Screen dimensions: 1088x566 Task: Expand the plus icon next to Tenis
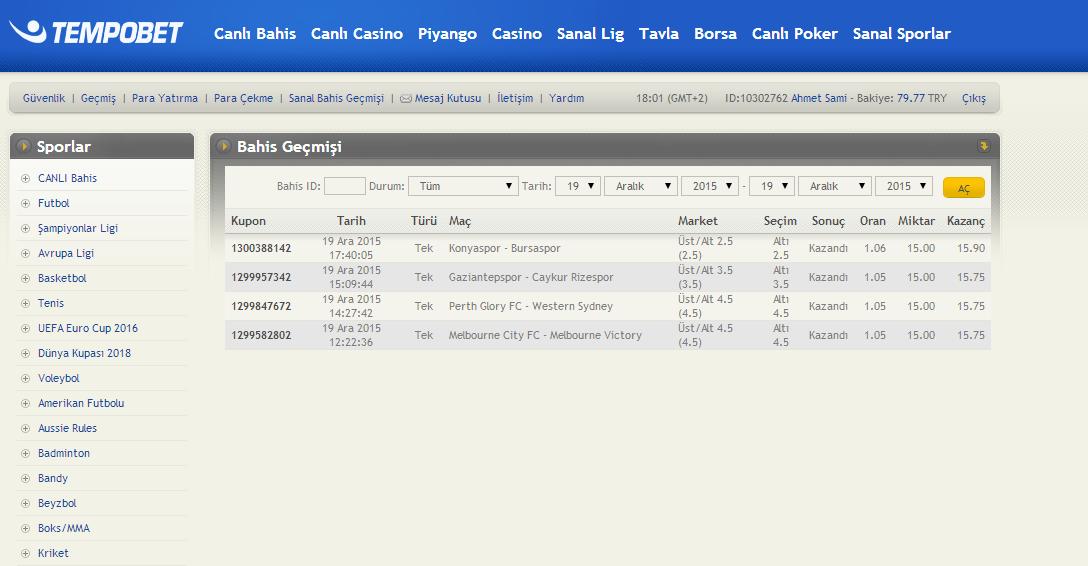[25, 304]
